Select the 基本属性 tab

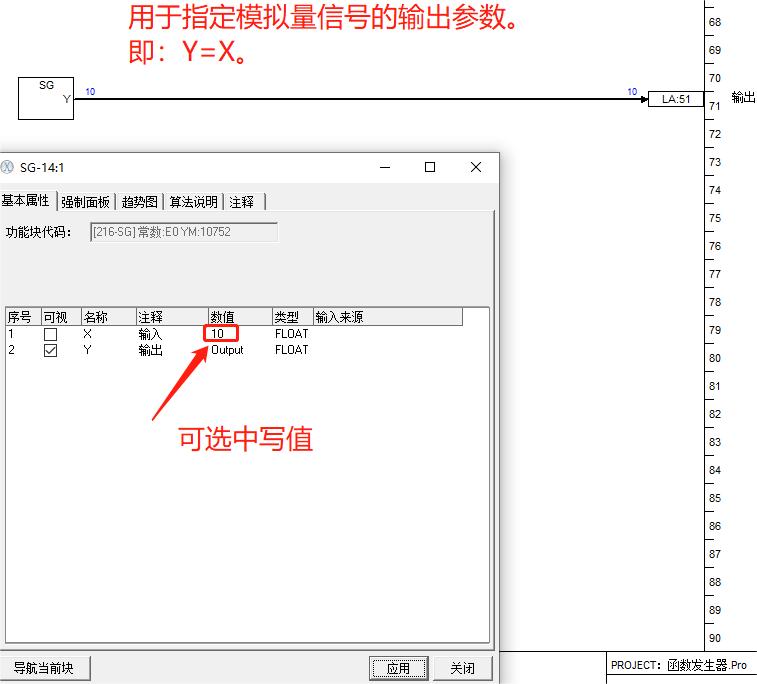[x=26, y=200]
